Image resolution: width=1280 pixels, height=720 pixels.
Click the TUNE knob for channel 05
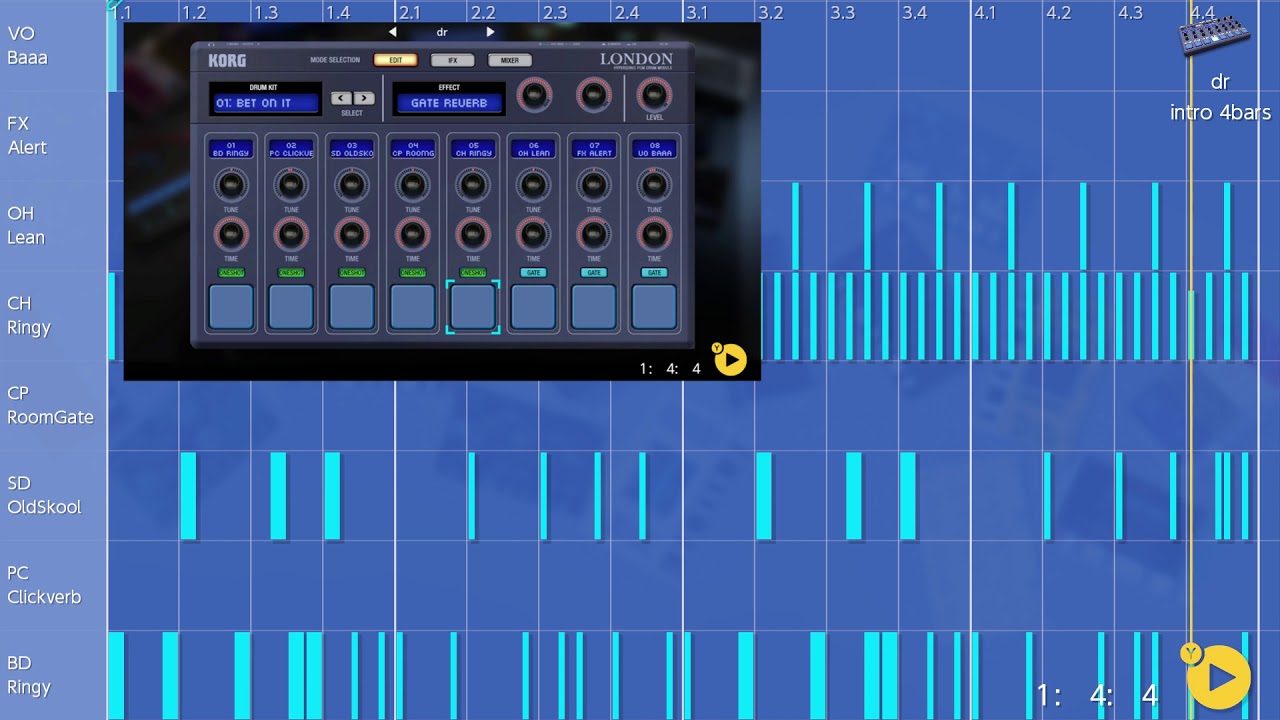(473, 185)
